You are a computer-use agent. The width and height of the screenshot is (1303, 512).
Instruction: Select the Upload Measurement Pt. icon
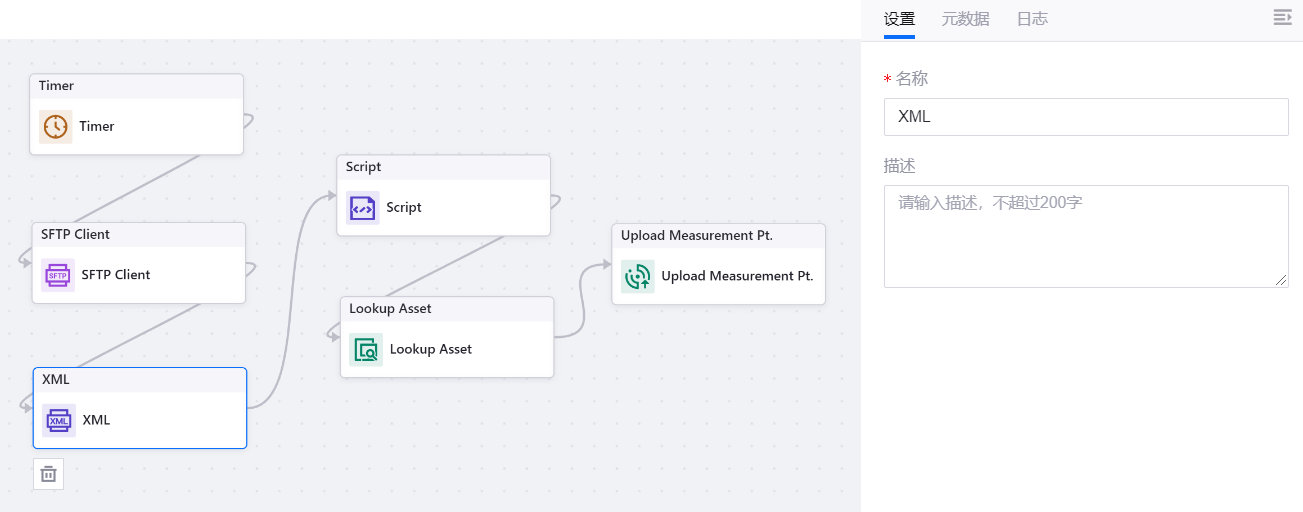[637, 276]
